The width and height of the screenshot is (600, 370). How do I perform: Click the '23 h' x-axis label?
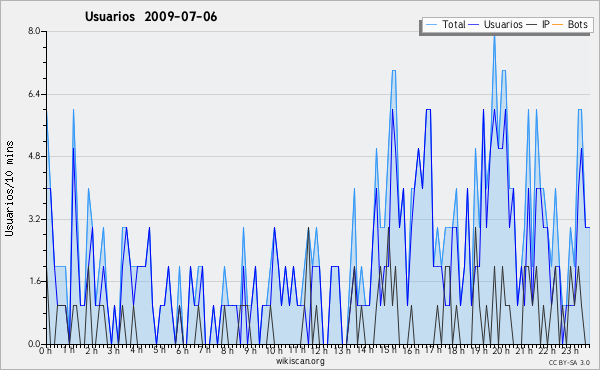(569, 351)
